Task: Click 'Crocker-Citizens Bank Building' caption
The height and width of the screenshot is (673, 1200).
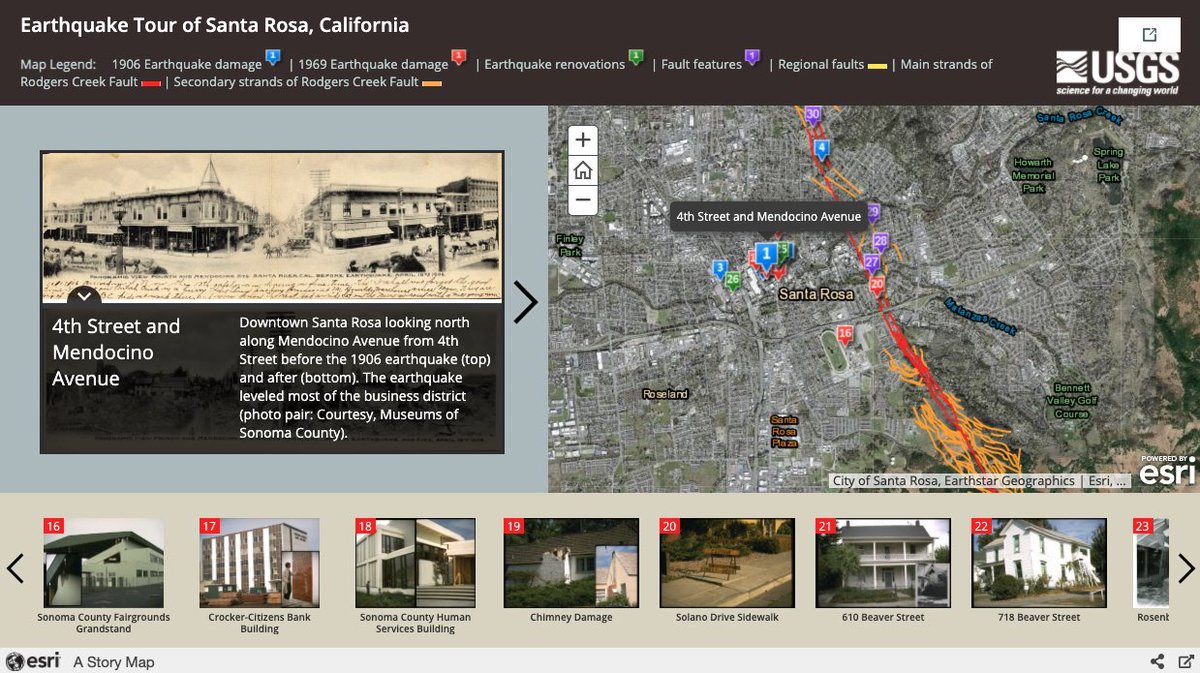Action: click(260, 623)
